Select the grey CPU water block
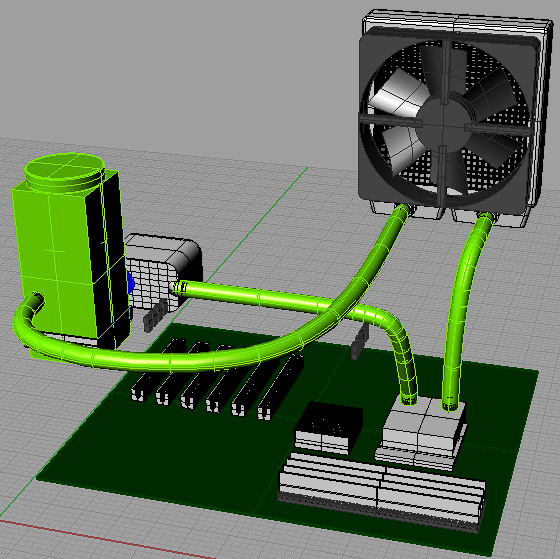The height and width of the screenshot is (559, 560). point(421,432)
